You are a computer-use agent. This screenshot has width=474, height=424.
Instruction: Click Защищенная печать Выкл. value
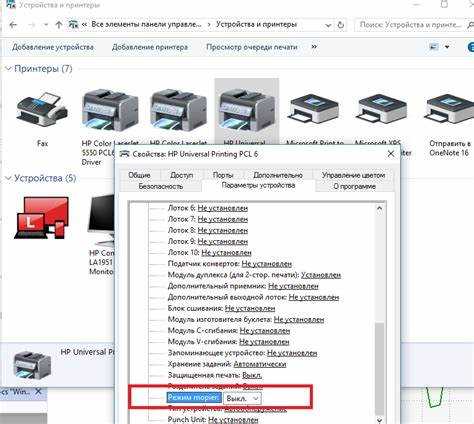pyautogui.click(x=252, y=375)
